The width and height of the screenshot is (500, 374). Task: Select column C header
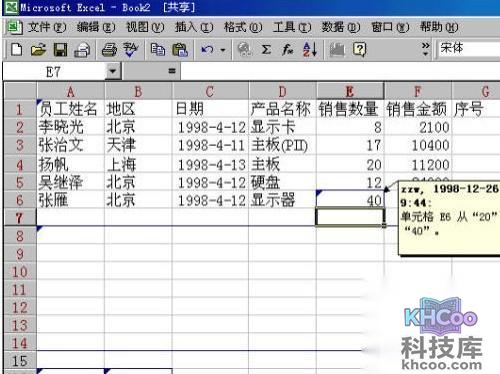point(210,91)
